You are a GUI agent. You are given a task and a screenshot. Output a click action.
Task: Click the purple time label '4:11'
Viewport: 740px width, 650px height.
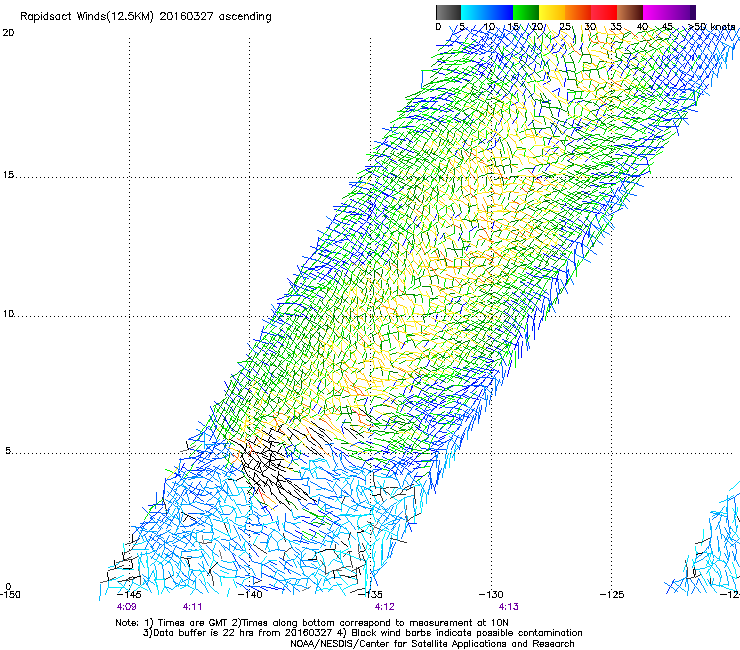(x=193, y=607)
